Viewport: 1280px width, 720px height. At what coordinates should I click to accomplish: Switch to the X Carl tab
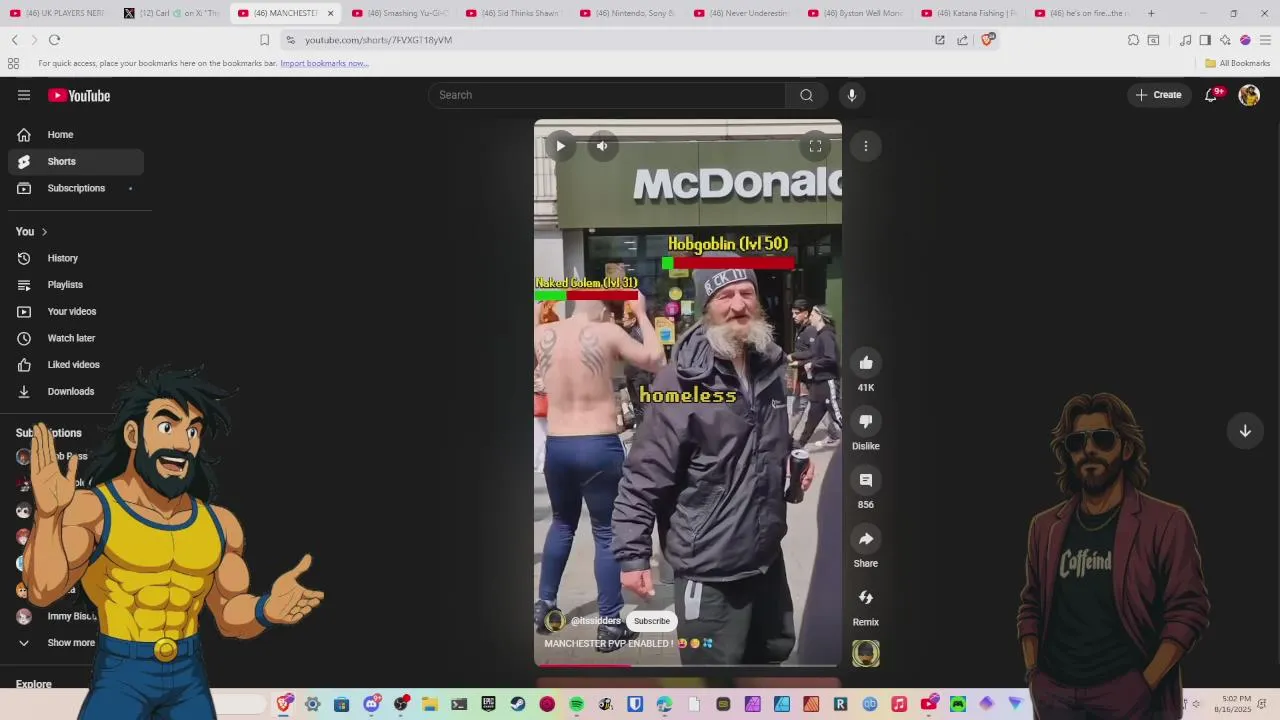(x=172, y=13)
